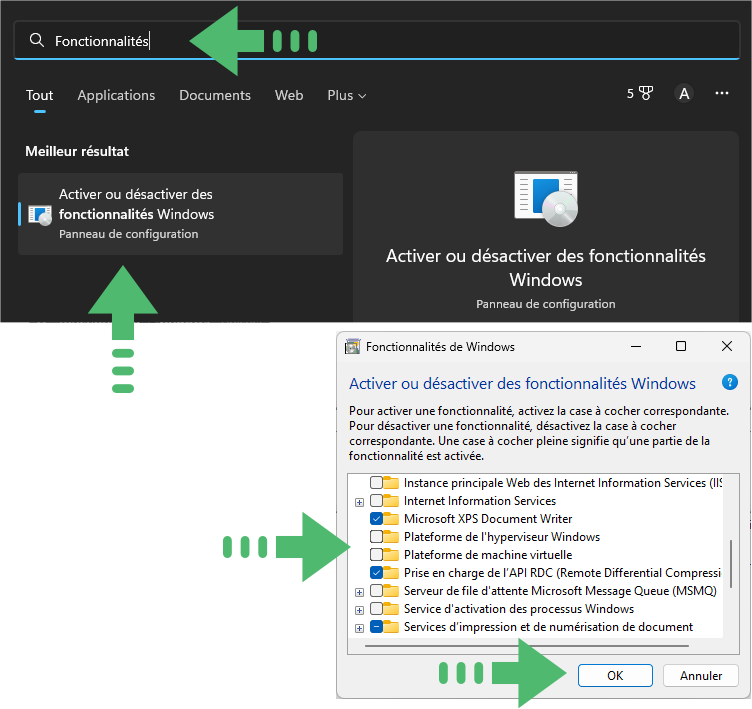Image resolution: width=752 pixels, height=709 pixels.
Task: Check the Serveur de file d'attente MSMQ box
Action: pyautogui.click(x=376, y=591)
